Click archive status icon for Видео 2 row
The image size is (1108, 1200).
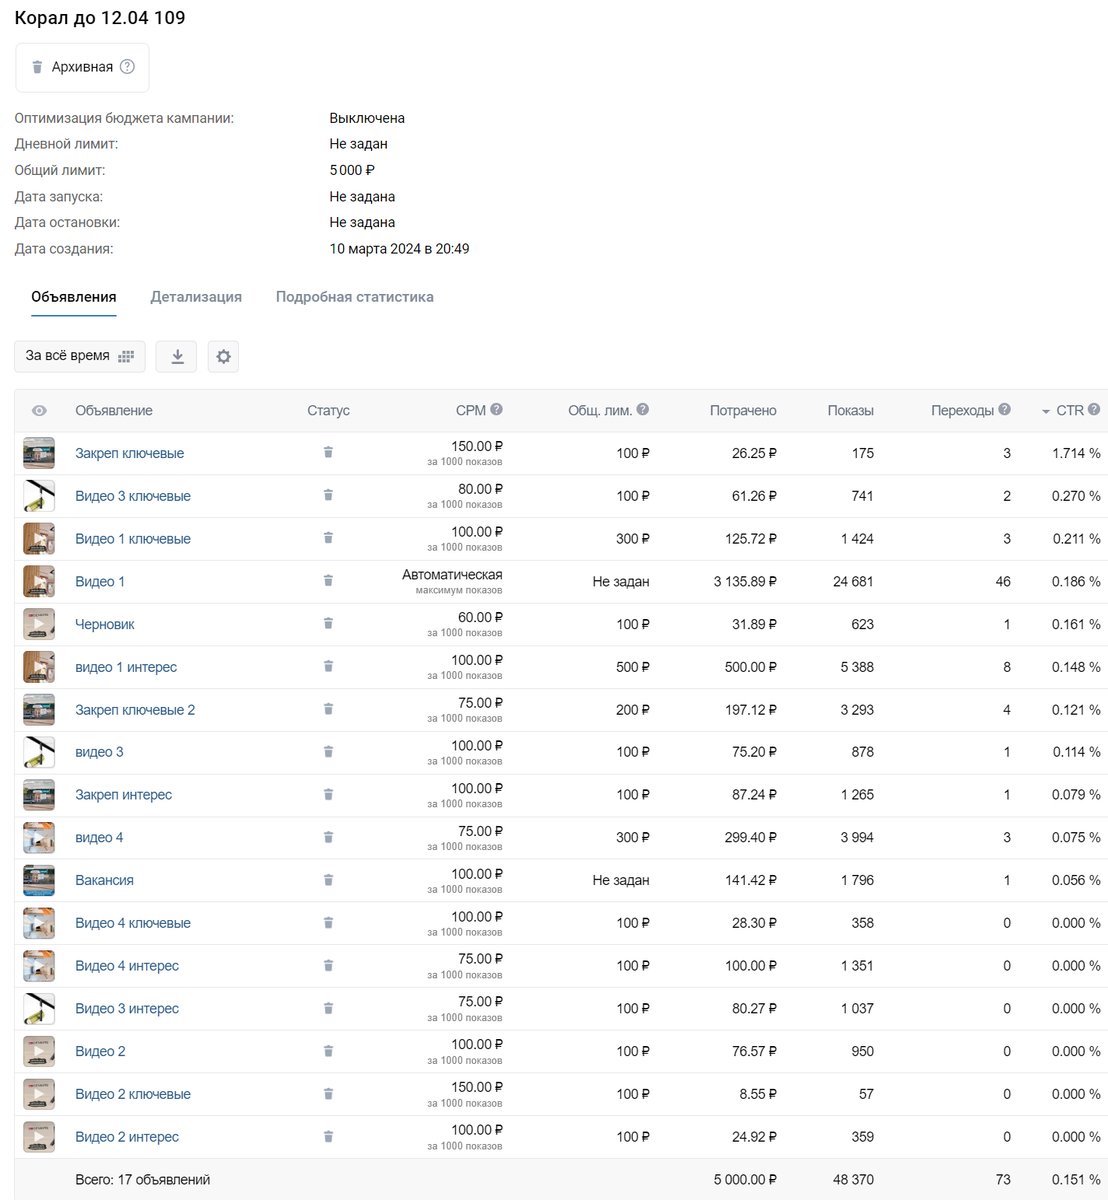[x=328, y=1051]
